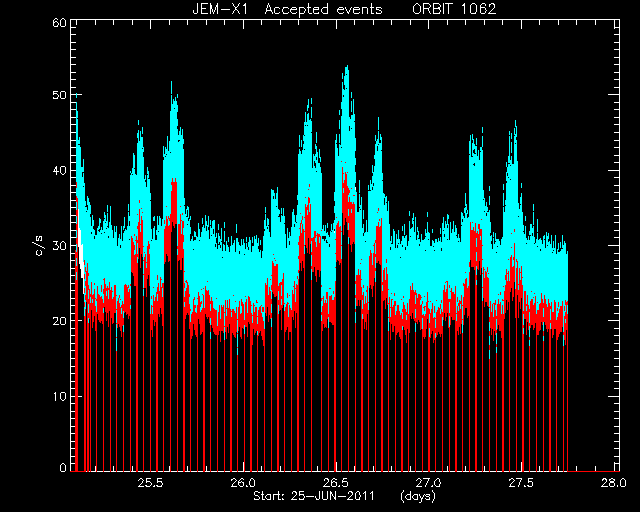Click the 'c/s' y-axis unit label

[x=40, y=245]
